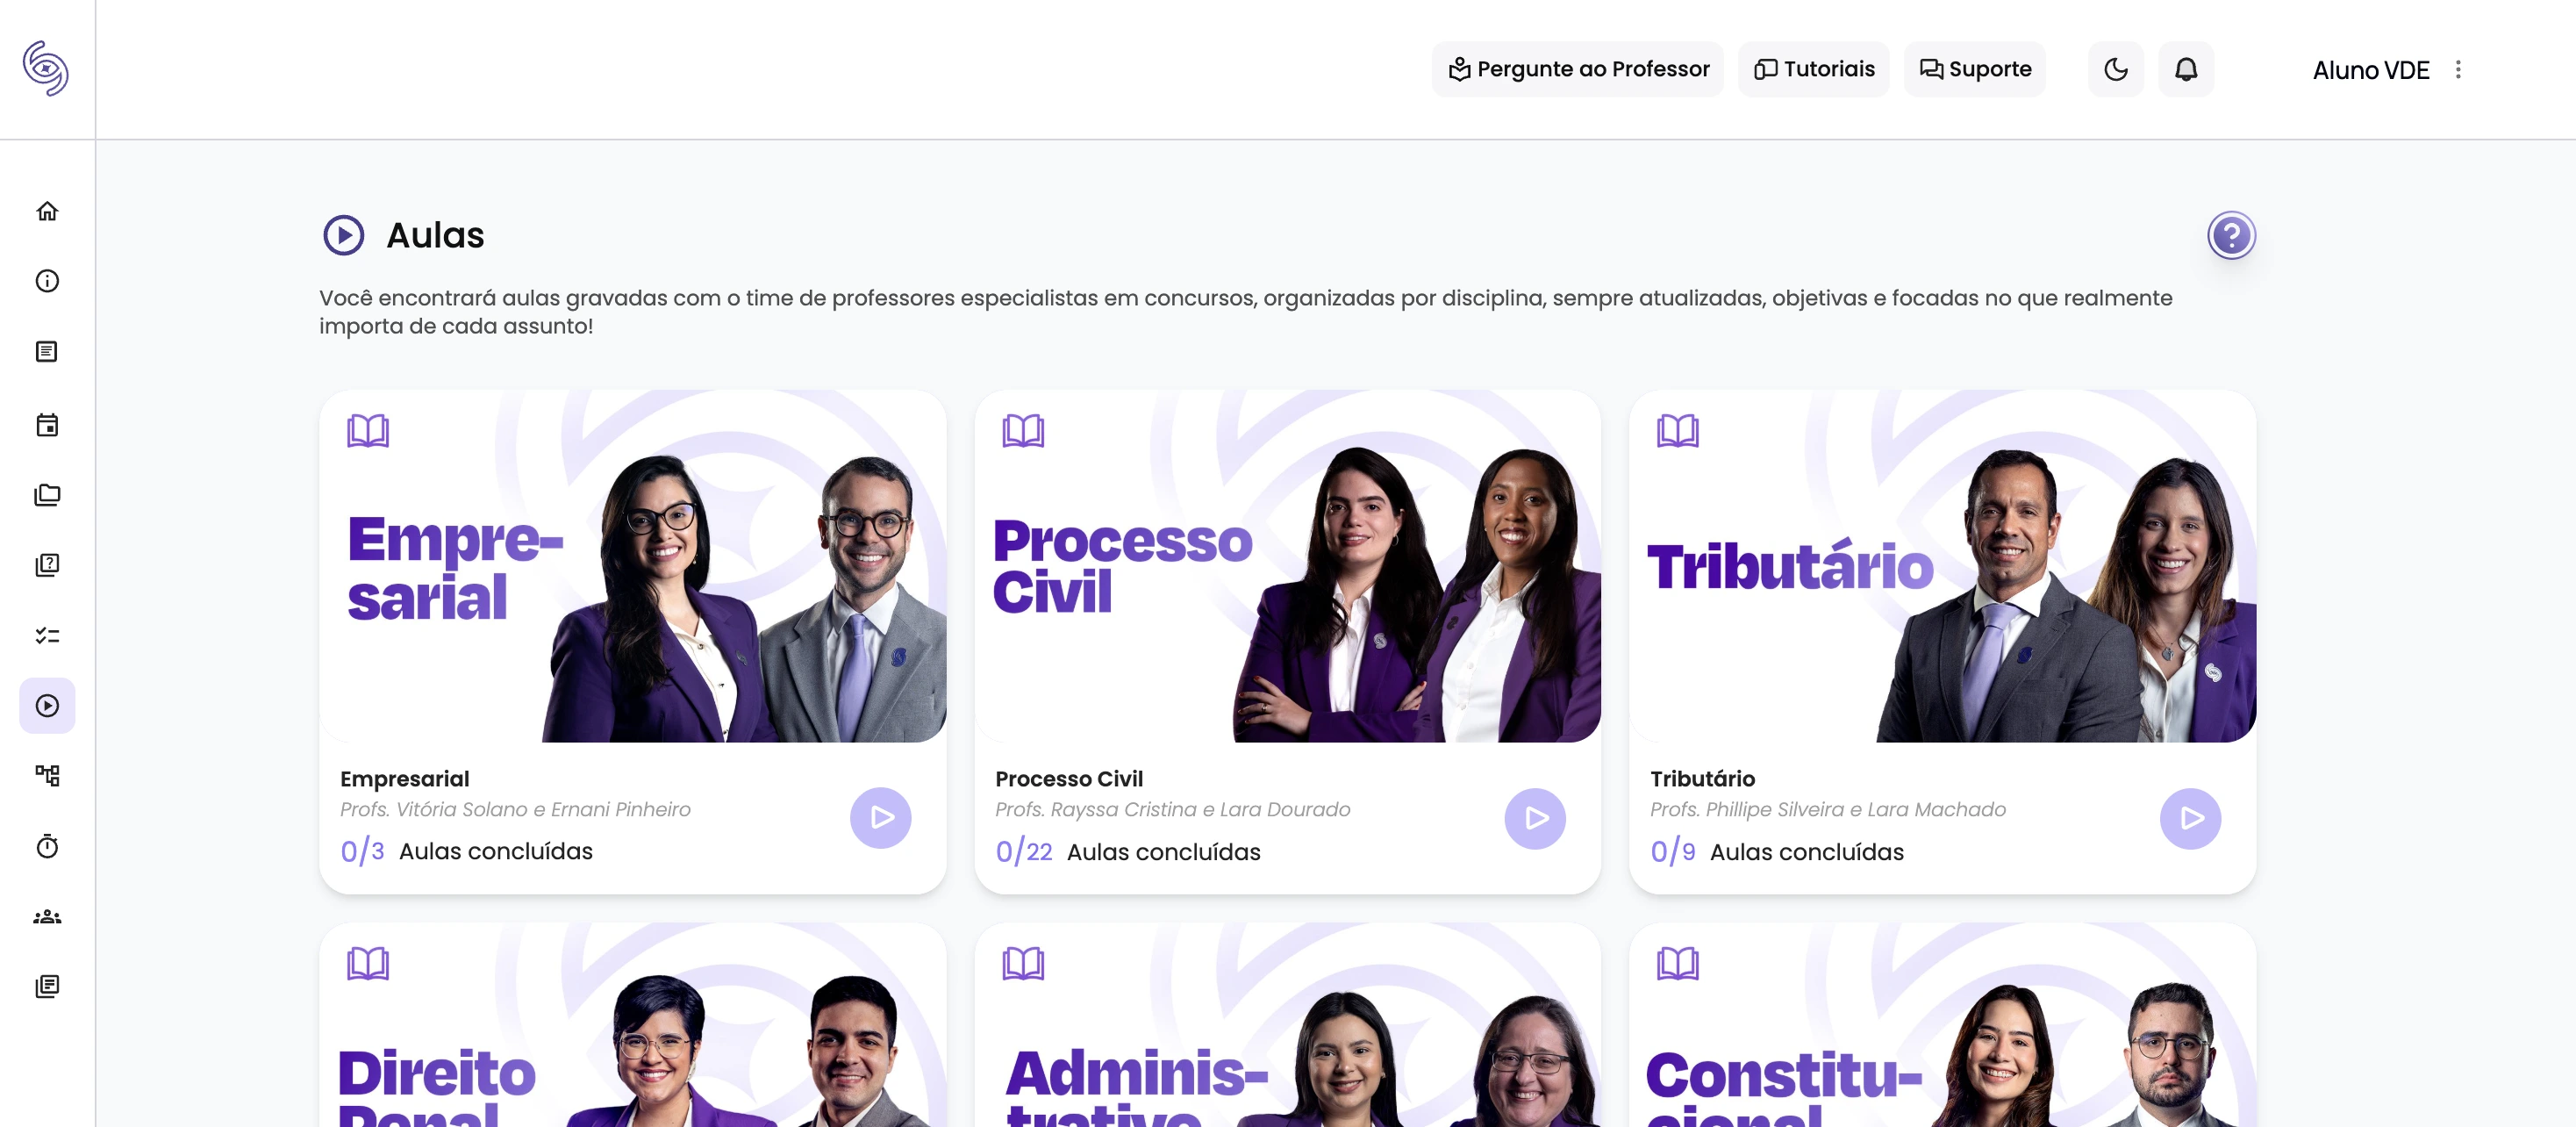Open the group of people sidebar icon
The height and width of the screenshot is (1127, 2576).
(x=47, y=916)
